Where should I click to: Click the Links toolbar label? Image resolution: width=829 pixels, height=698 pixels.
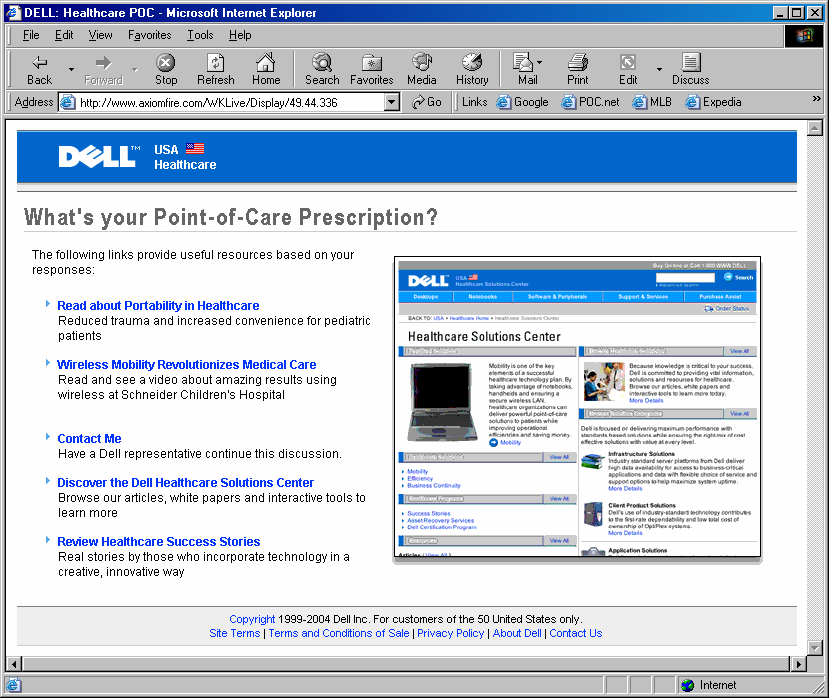[x=474, y=102]
